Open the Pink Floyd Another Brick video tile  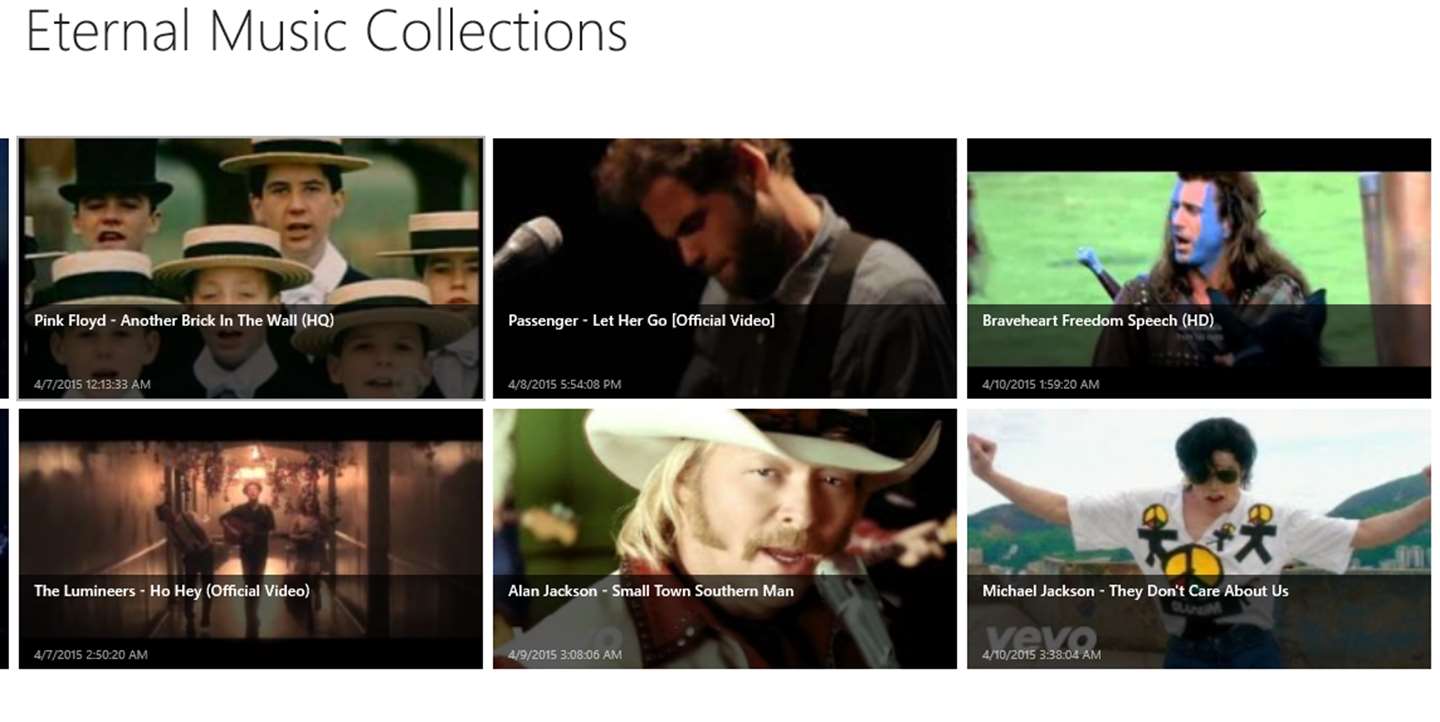[251, 269]
